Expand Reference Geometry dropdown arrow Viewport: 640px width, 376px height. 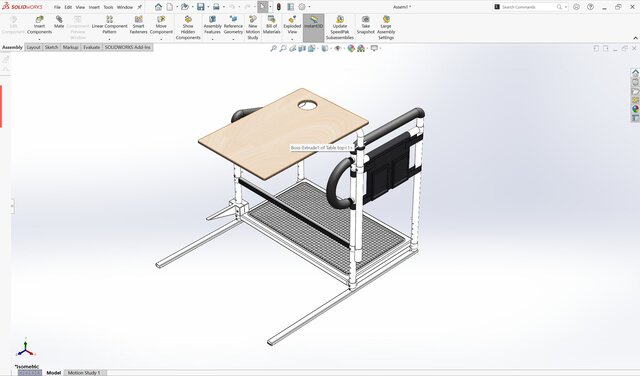click(x=233, y=39)
